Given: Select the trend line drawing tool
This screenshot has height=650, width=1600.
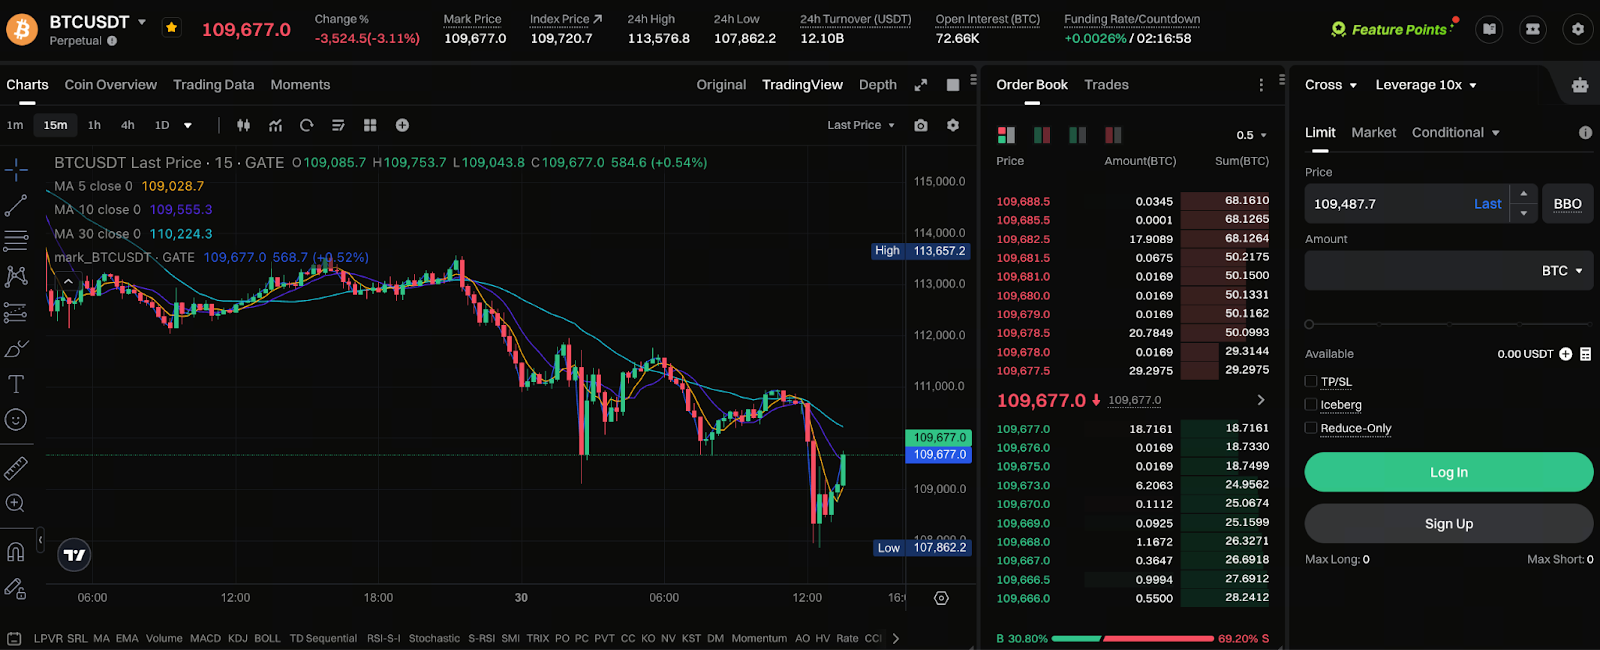Looking at the screenshot, I should point(16,206).
